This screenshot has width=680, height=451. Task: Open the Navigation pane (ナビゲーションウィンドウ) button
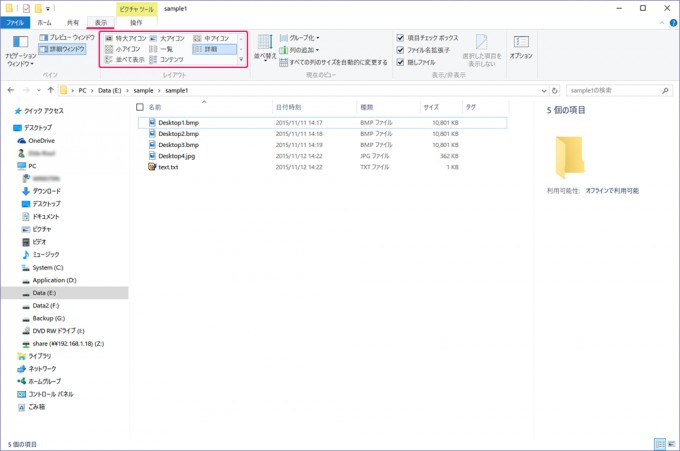[x=20, y=51]
